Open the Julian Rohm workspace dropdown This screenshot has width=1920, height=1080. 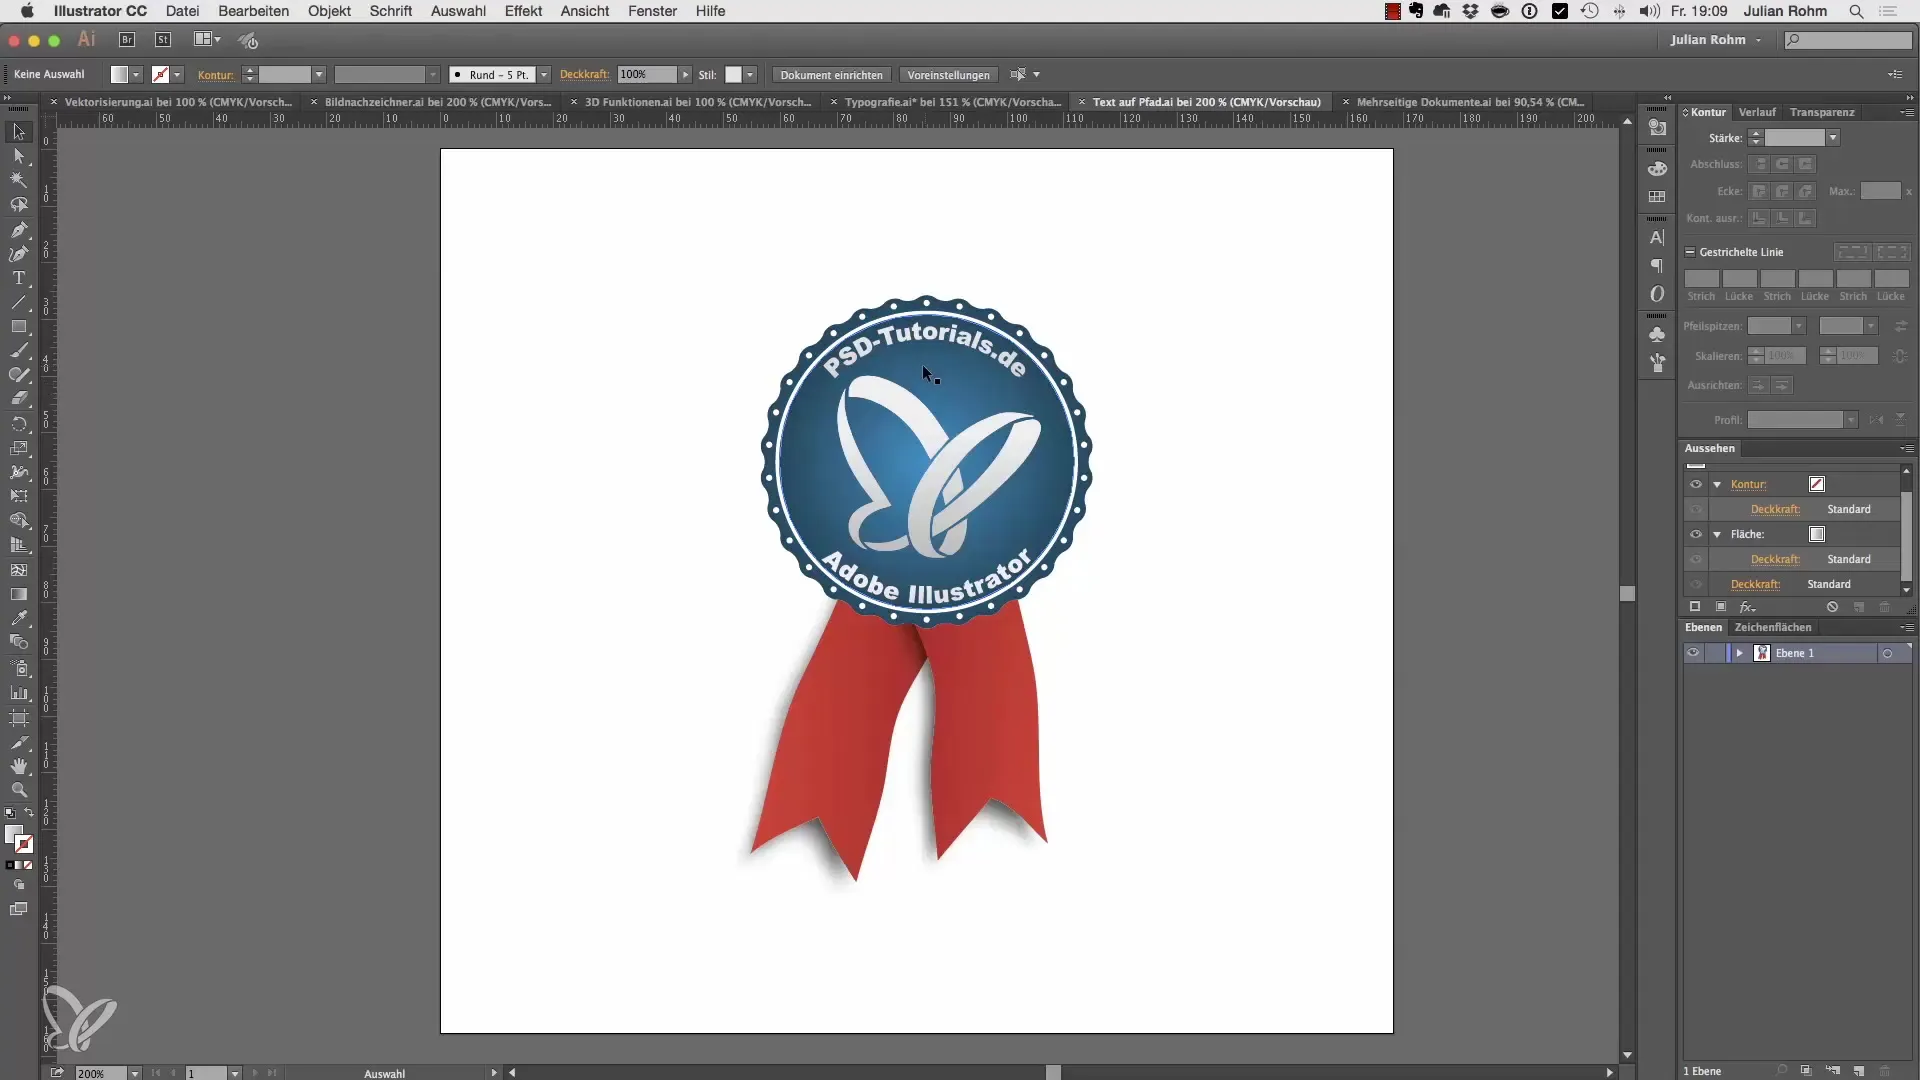[1716, 40]
